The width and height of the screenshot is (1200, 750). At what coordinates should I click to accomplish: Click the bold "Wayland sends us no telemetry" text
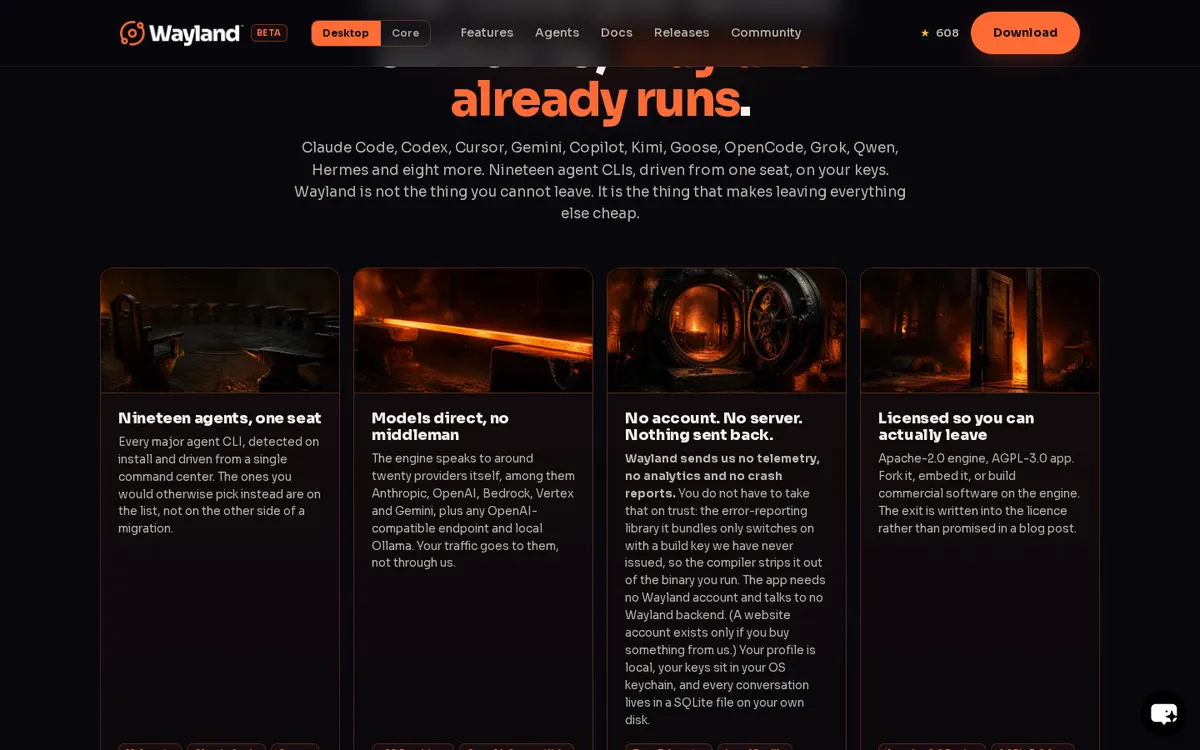pyautogui.click(x=722, y=475)
